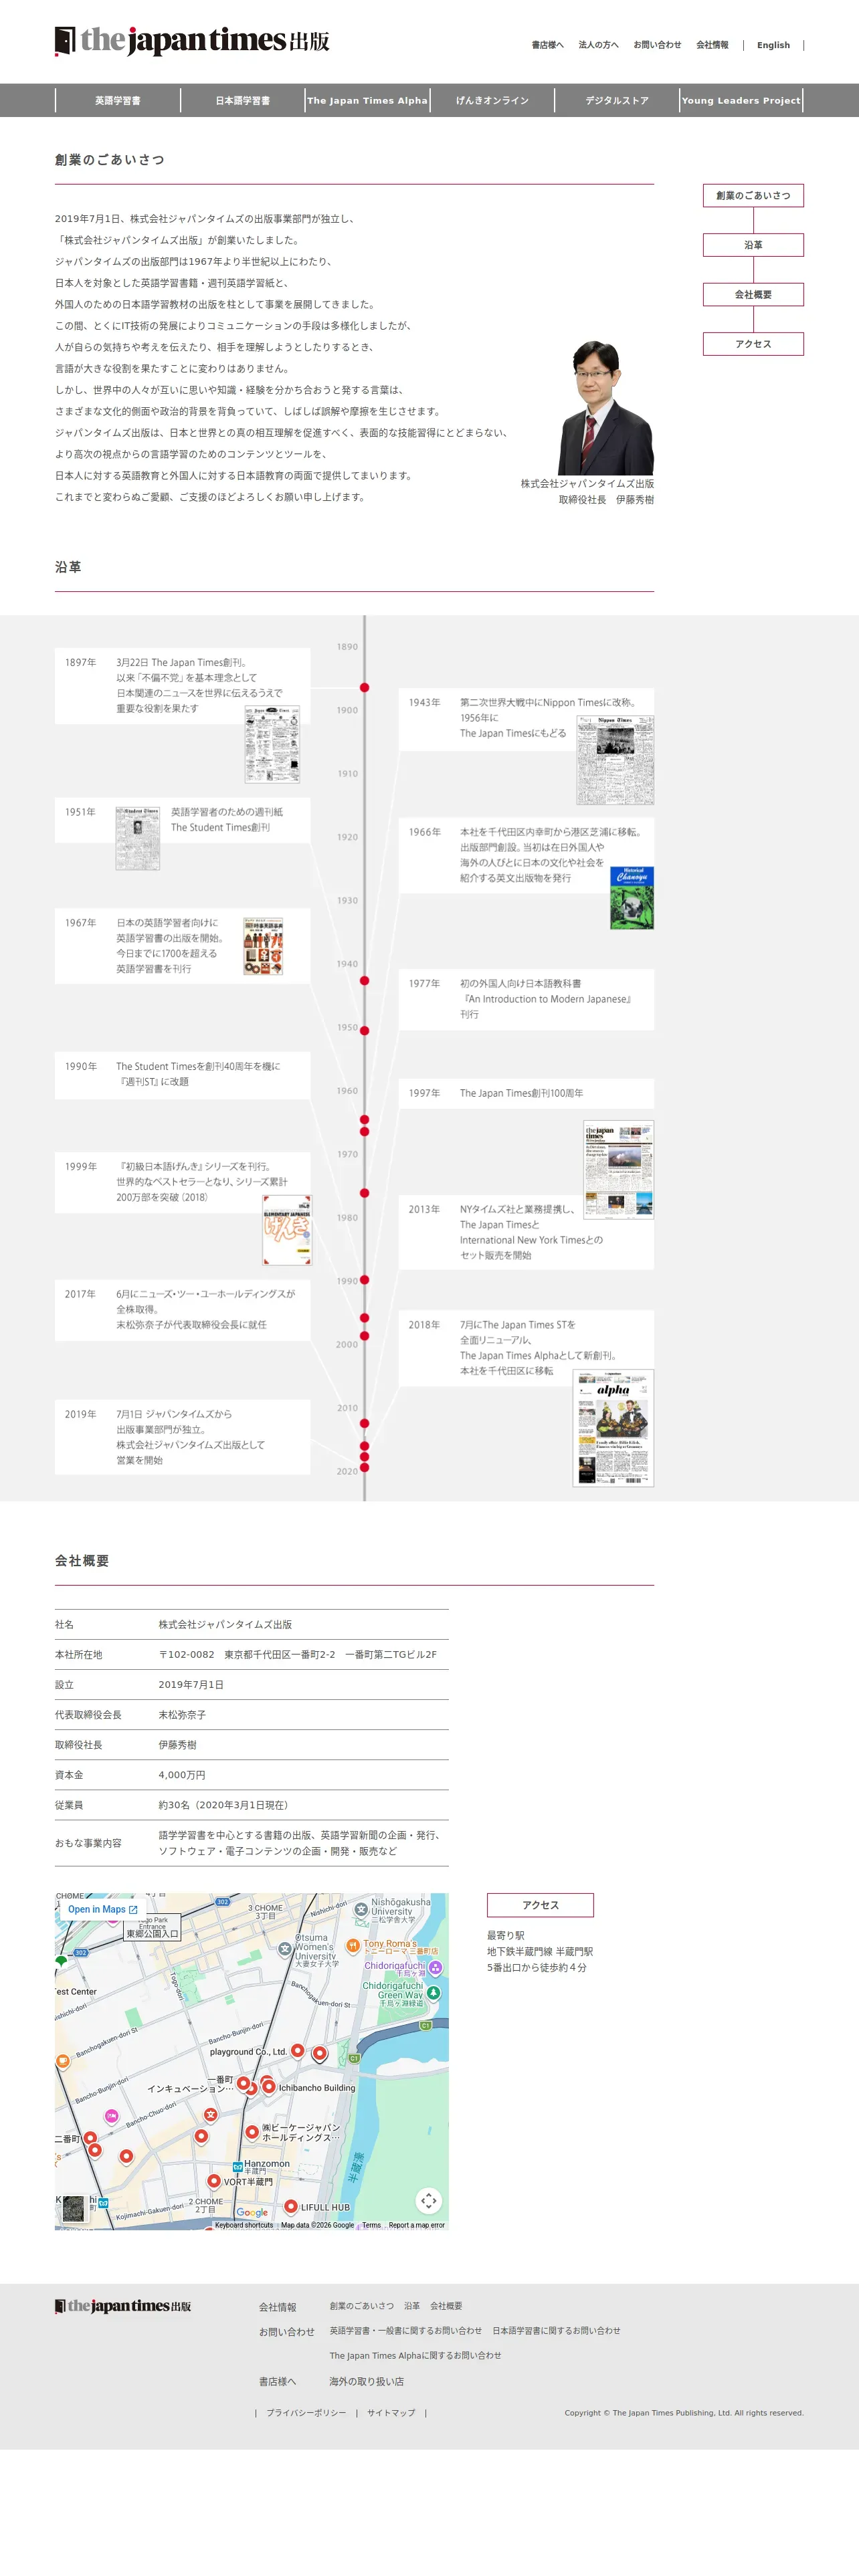Open the 英語学習書 navigation menu
The image size is (859, 2576).
coord(118,100)
